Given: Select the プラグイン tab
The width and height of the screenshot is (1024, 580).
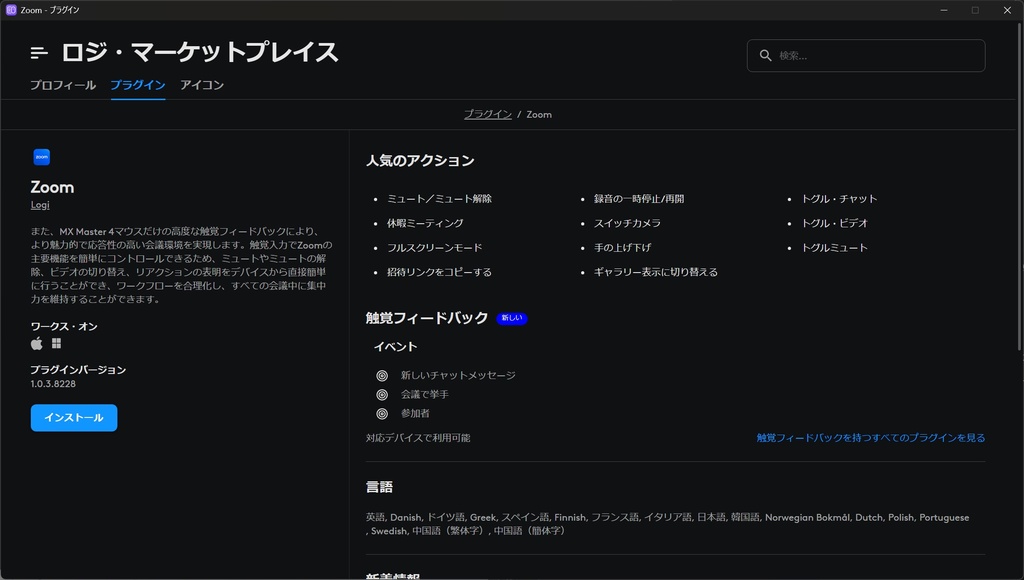Looking at the screenshot, I should pos(138,85).
